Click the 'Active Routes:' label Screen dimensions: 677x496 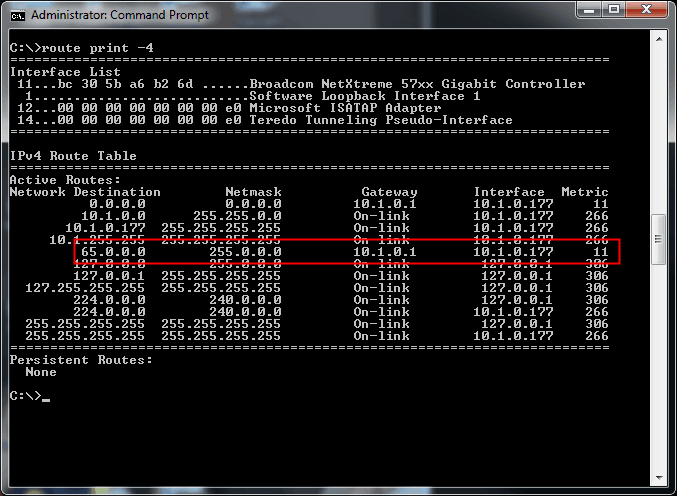click(x=65, y=180)
